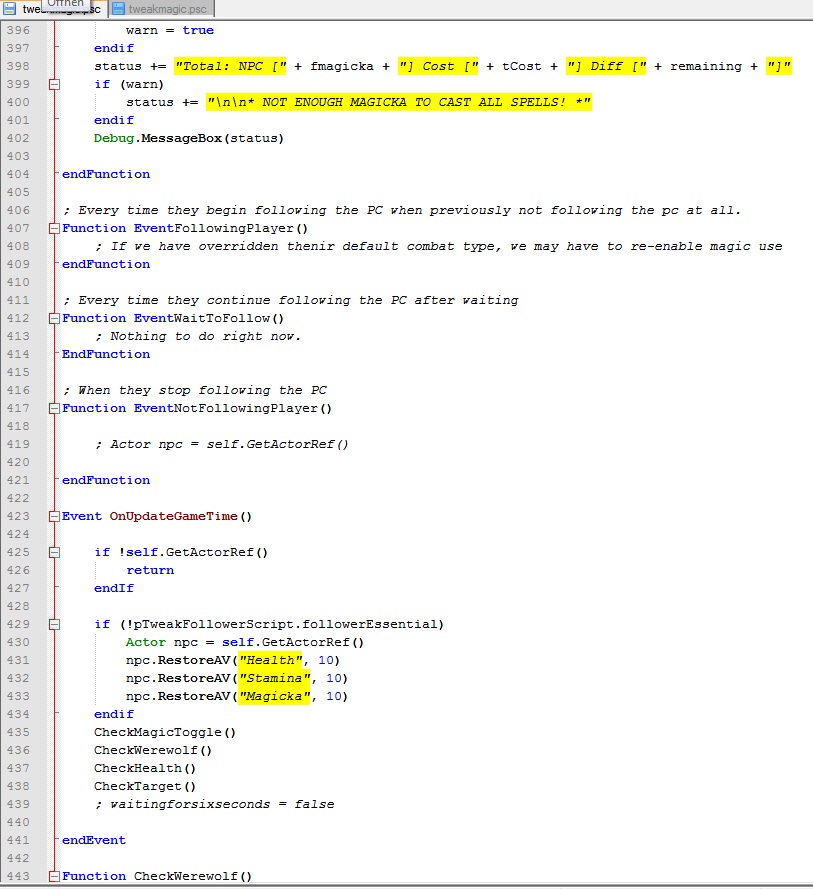The height and width of the screenshot is (889, 813).
Task: Fold the OnUpdateGameTime event block
Action: (x=54, y=516)
